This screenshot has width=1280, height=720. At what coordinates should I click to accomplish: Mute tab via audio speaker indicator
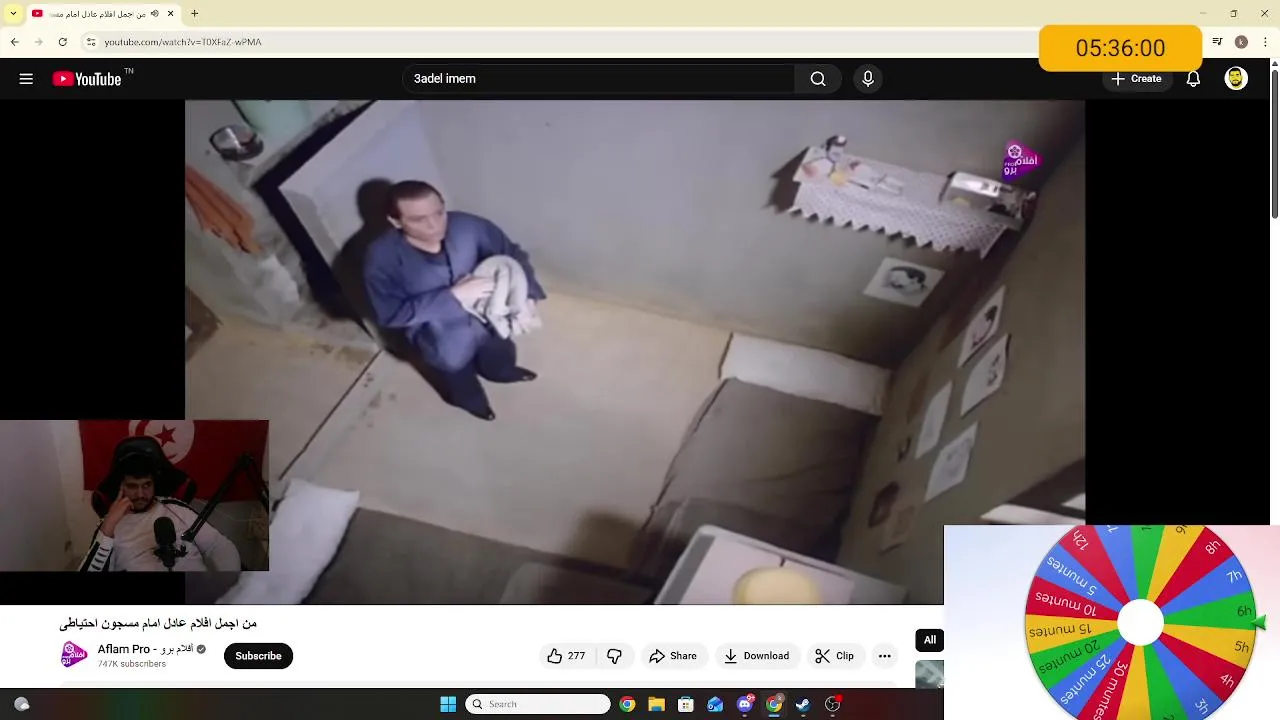(x=155, y=14)
